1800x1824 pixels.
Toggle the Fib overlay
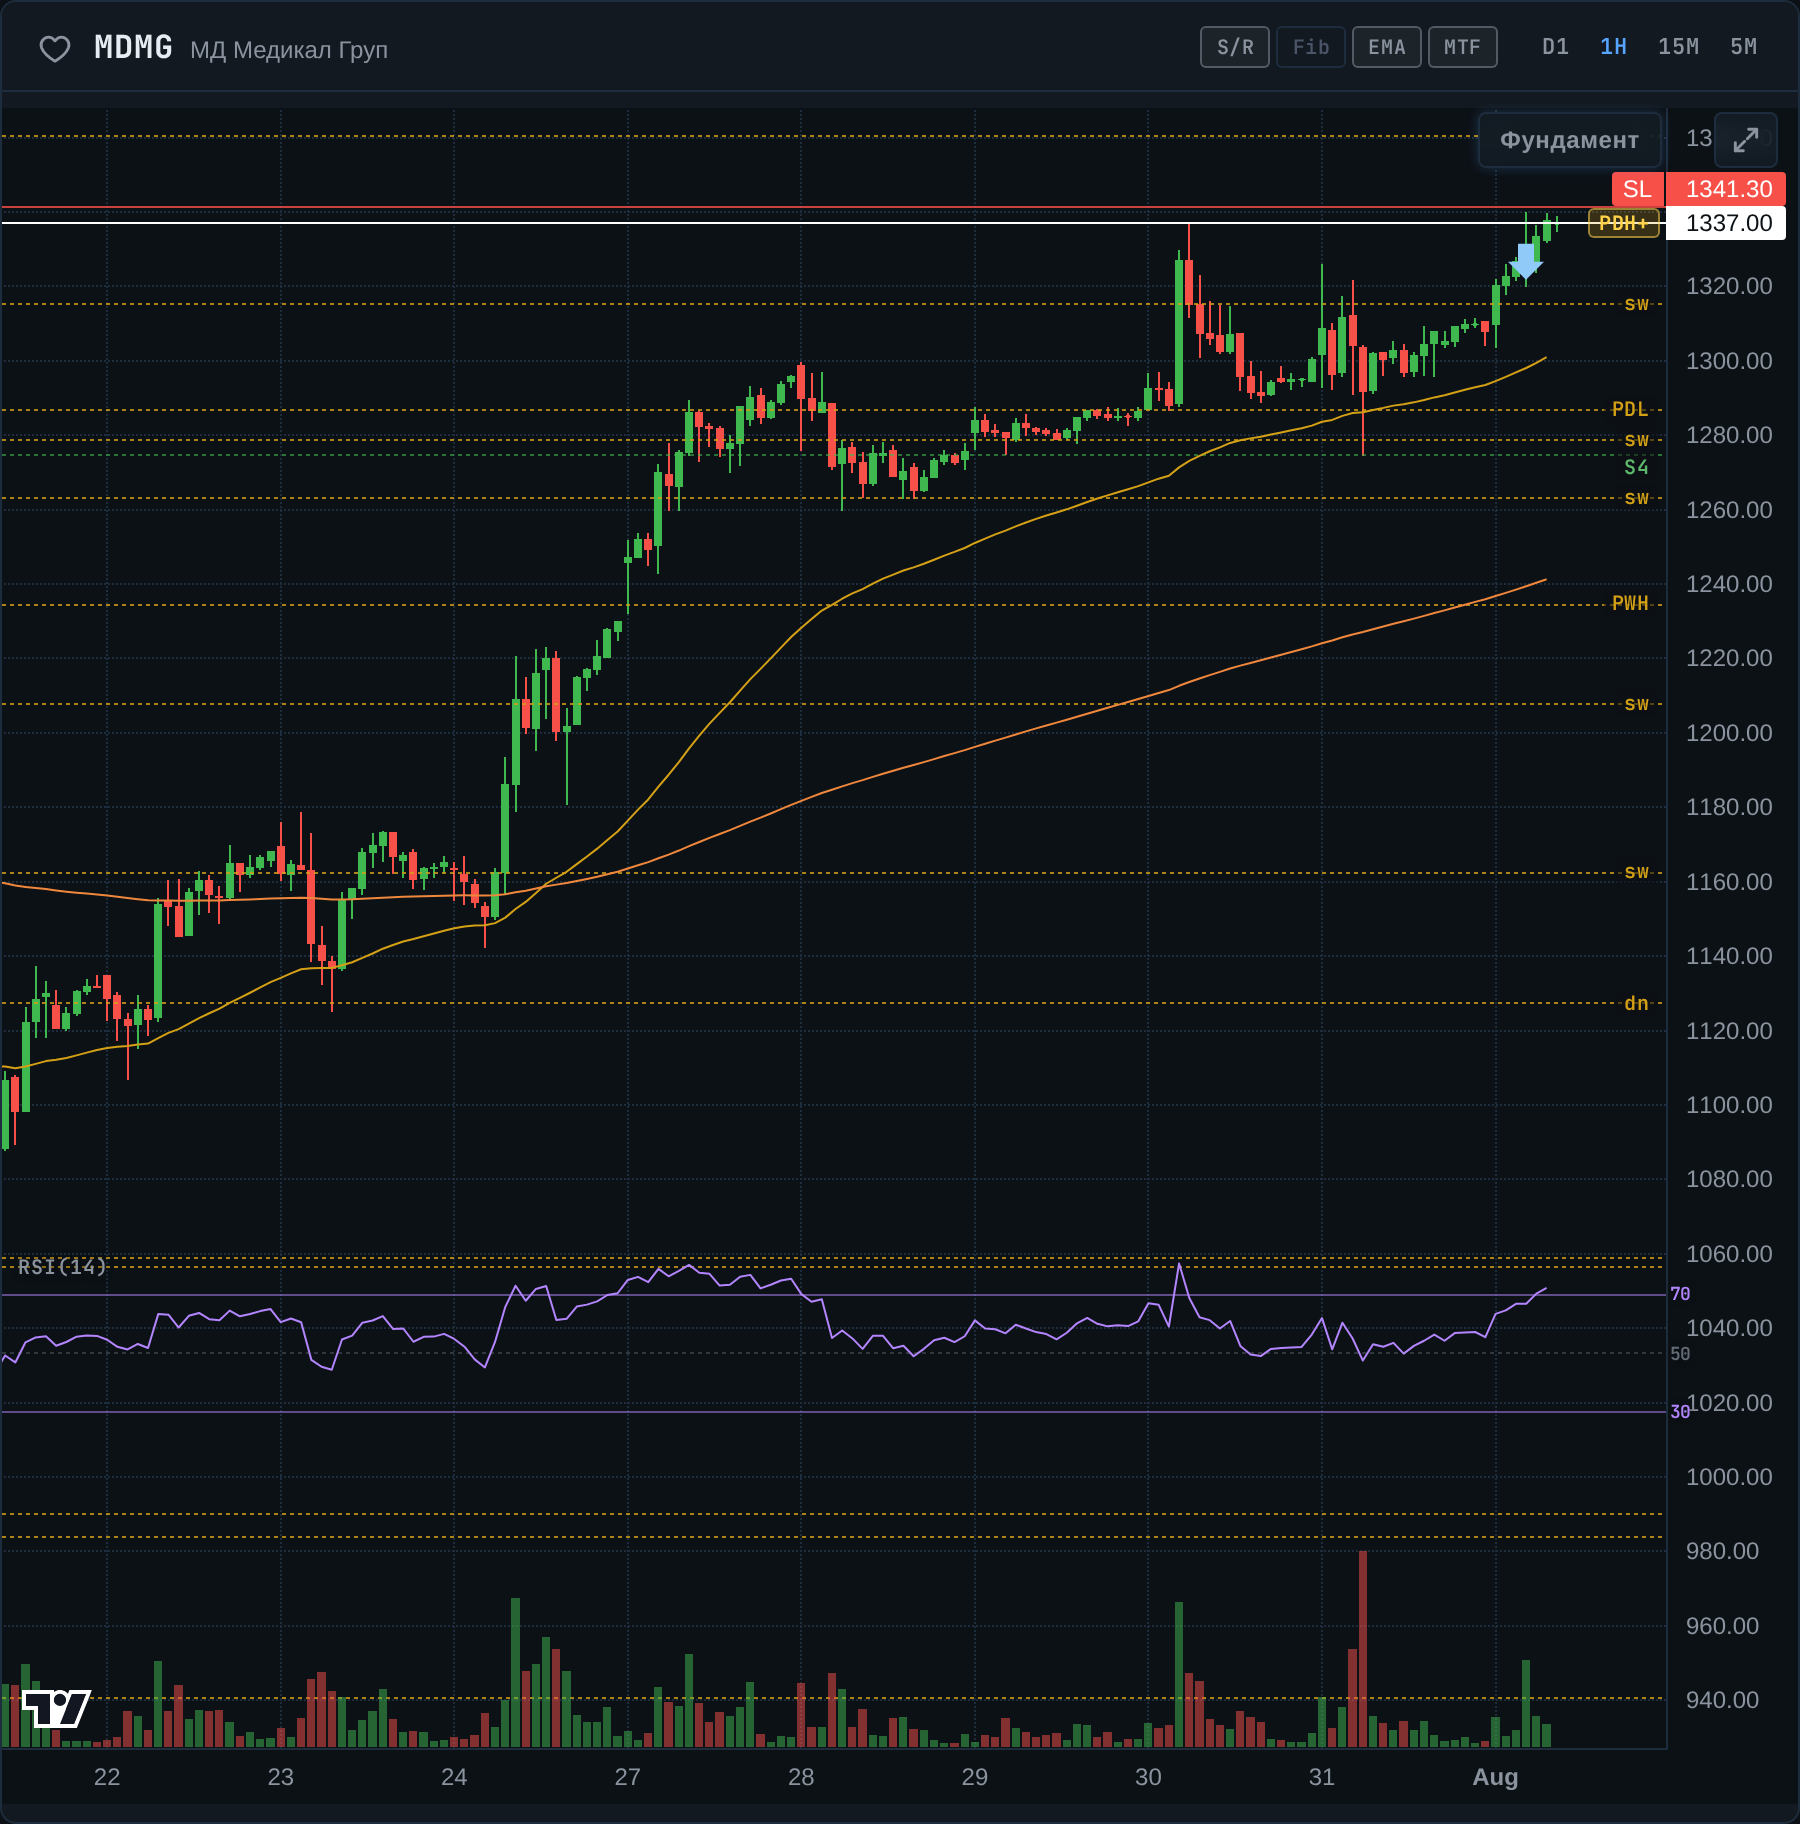point(1311,47)
